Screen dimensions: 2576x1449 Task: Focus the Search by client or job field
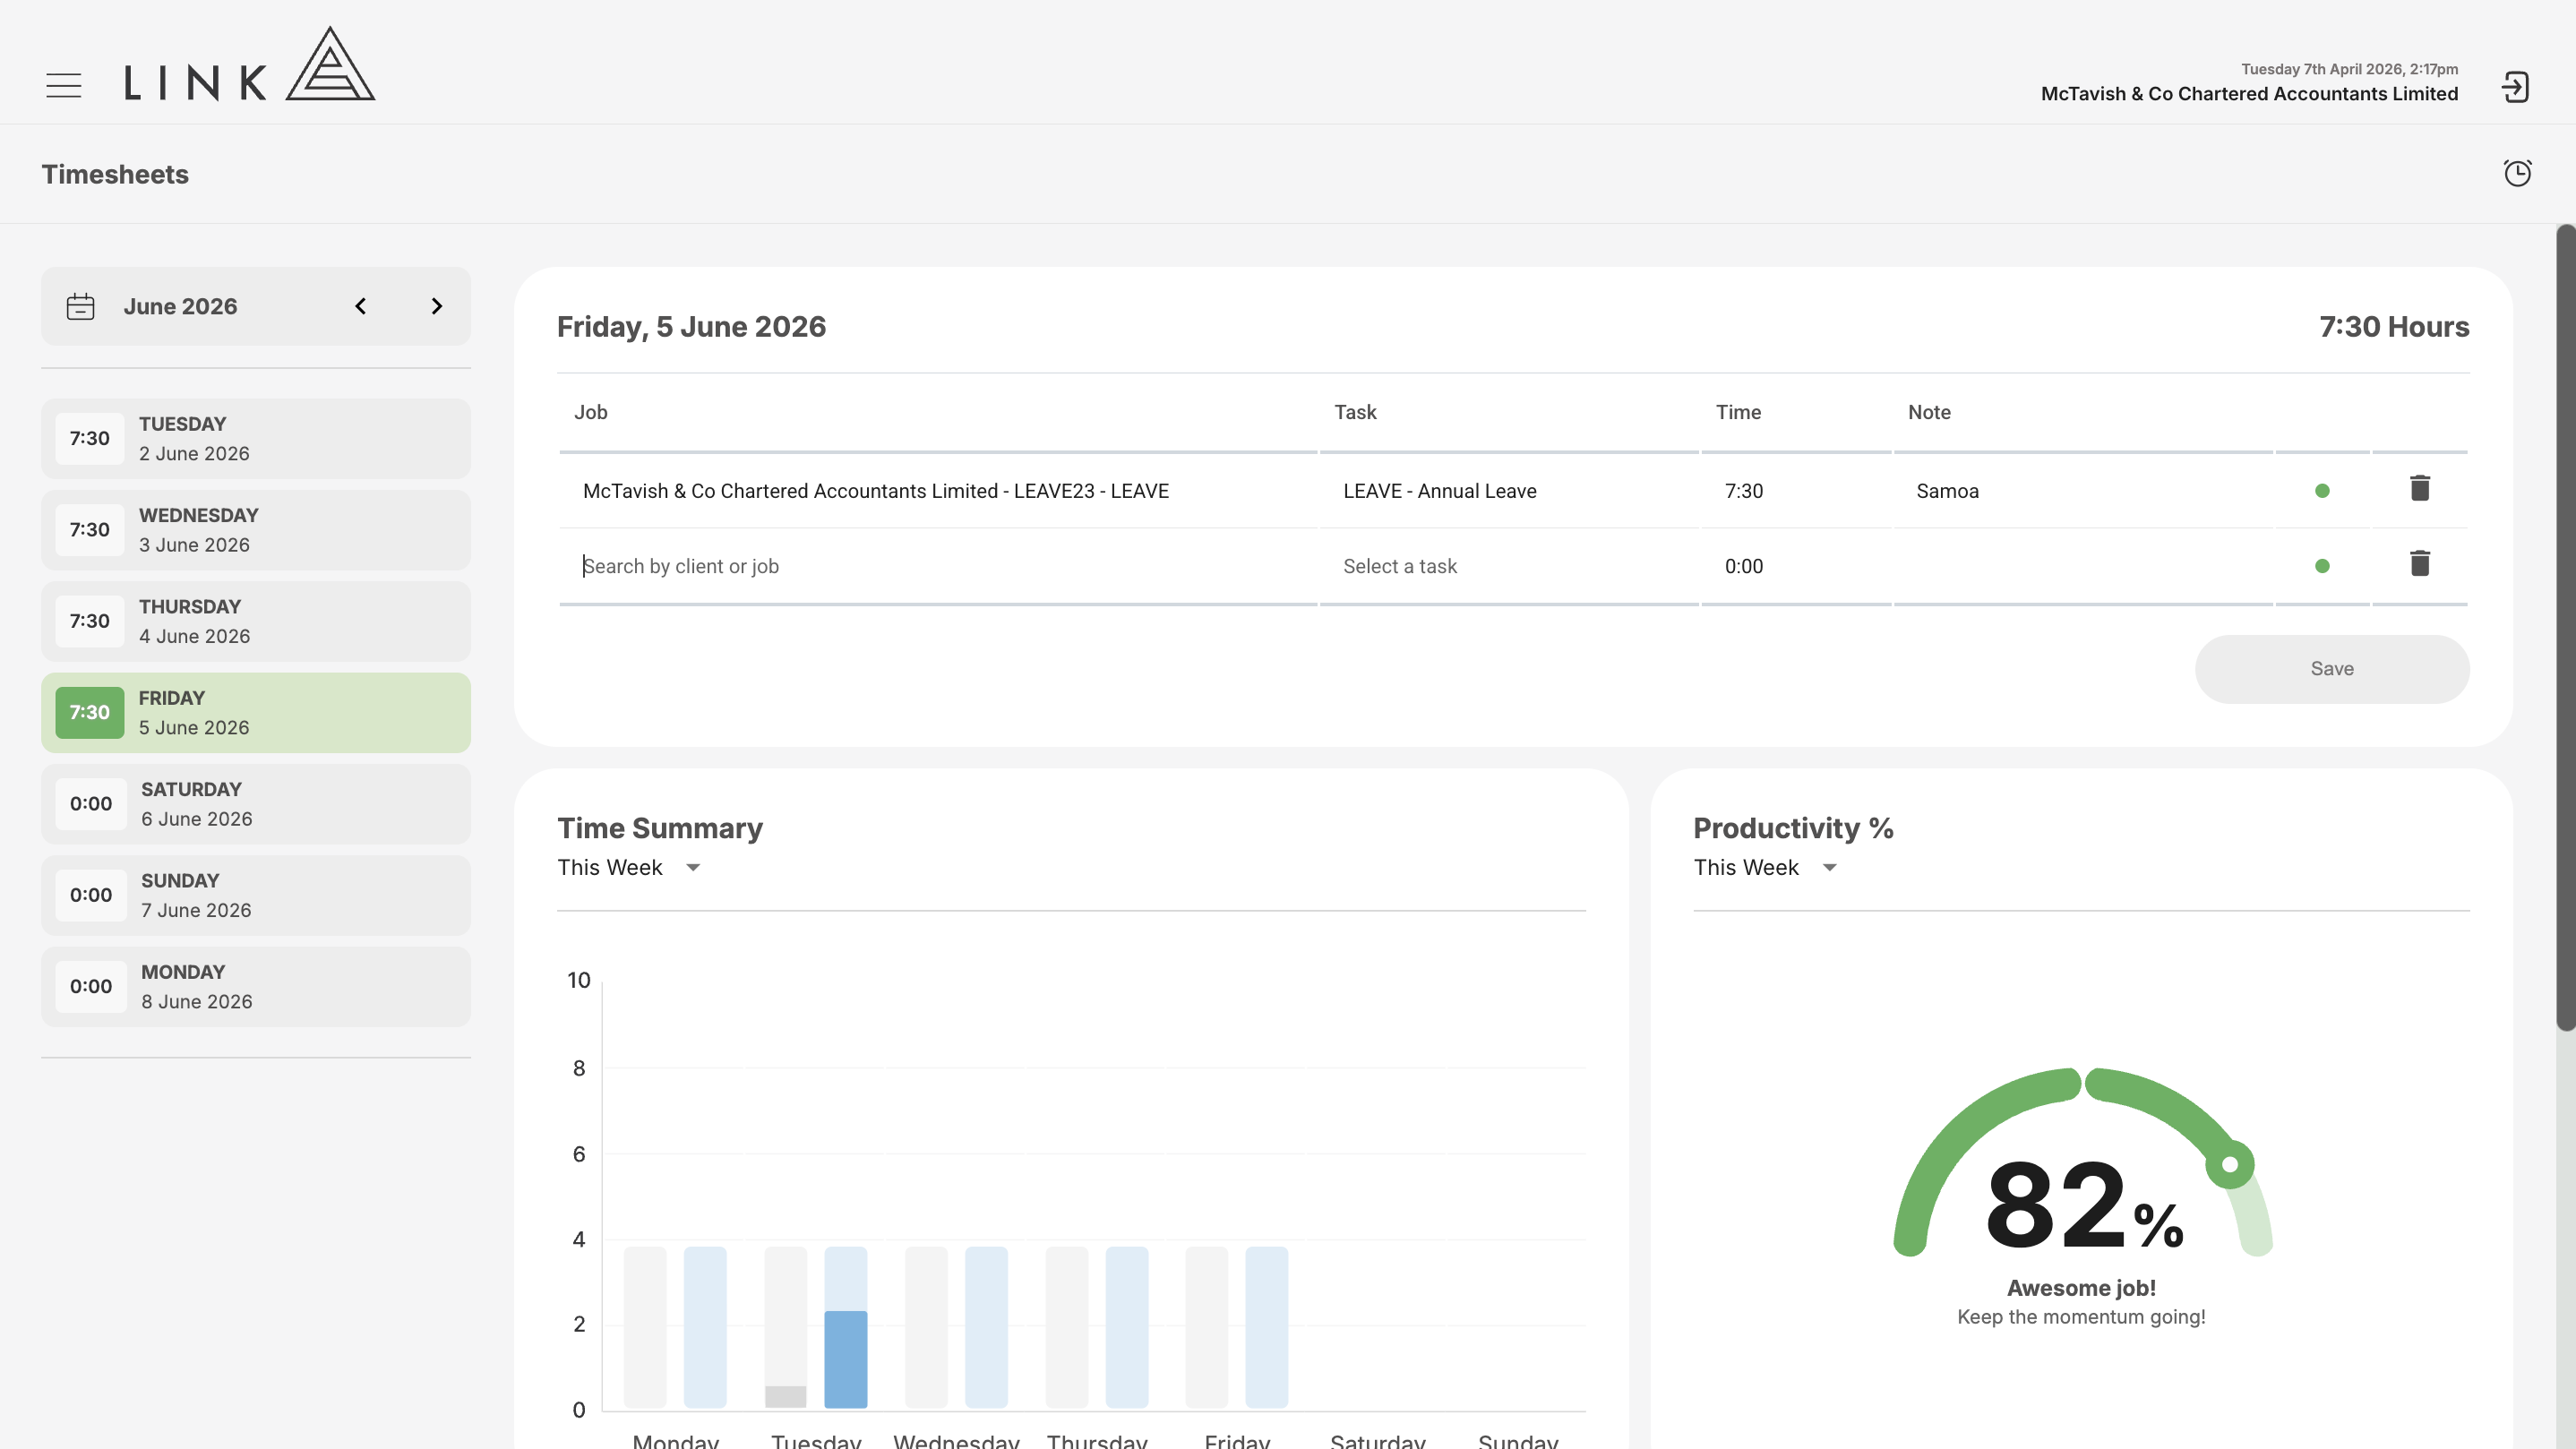tap(938, 566)
